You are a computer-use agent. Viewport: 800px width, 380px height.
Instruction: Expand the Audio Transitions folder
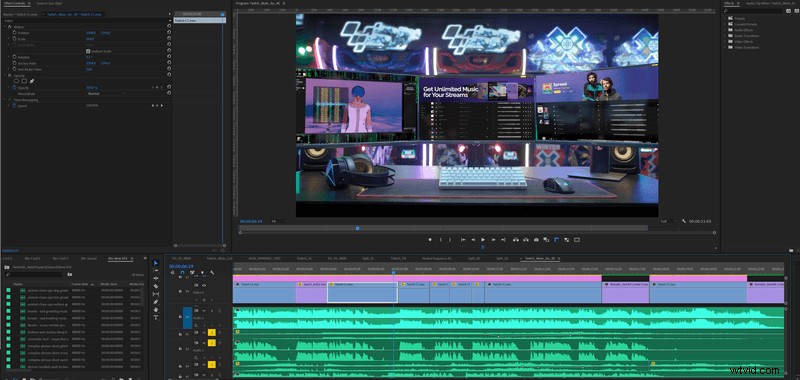pos(725,36)
